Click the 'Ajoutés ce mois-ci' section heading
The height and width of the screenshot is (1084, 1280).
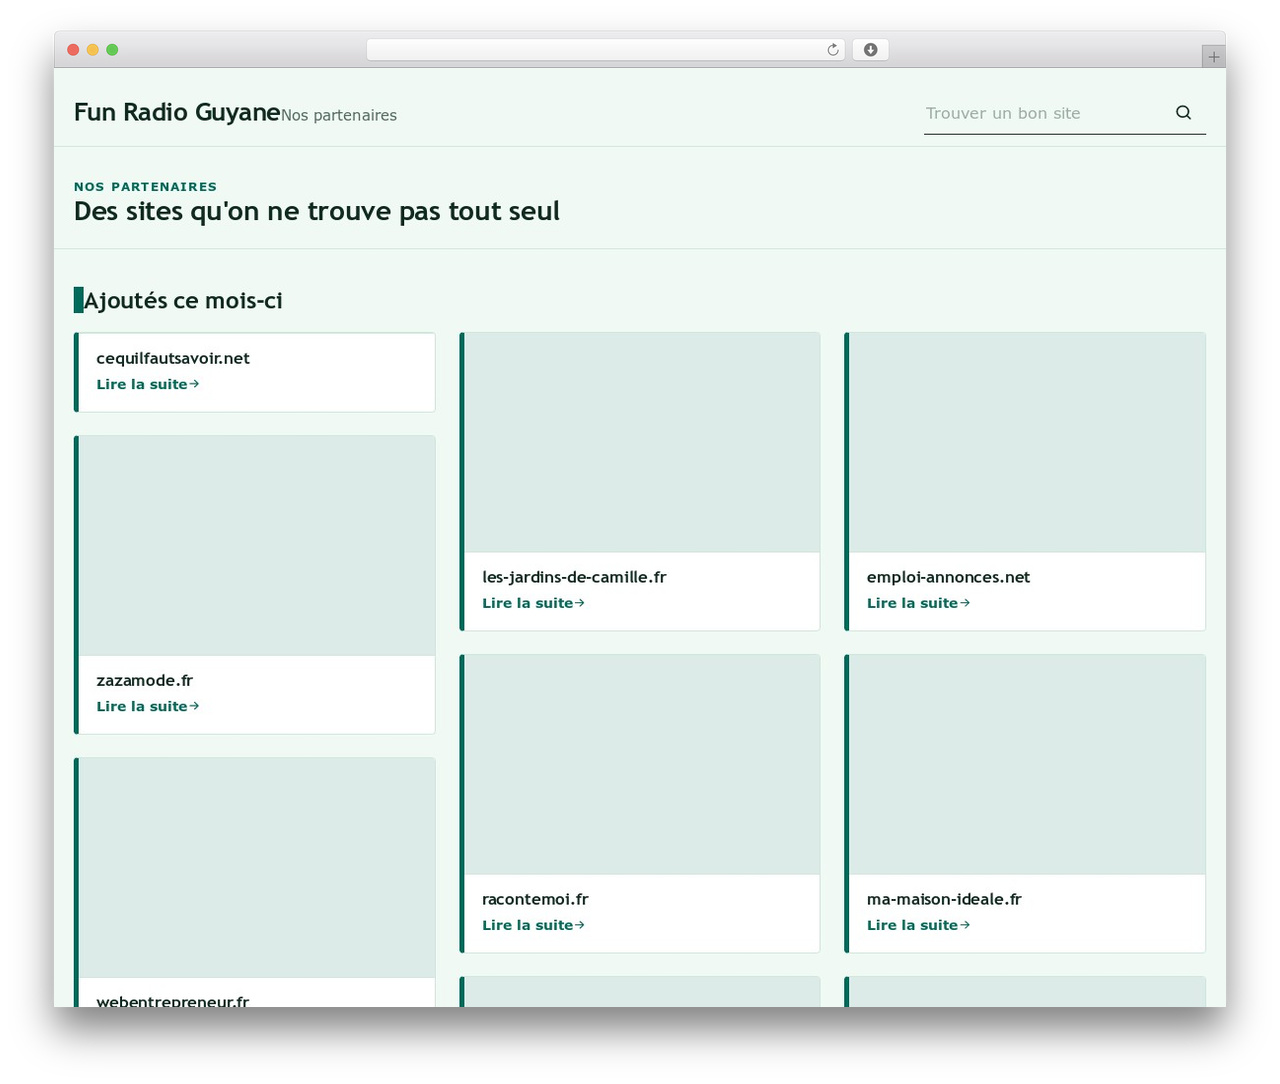183,300
